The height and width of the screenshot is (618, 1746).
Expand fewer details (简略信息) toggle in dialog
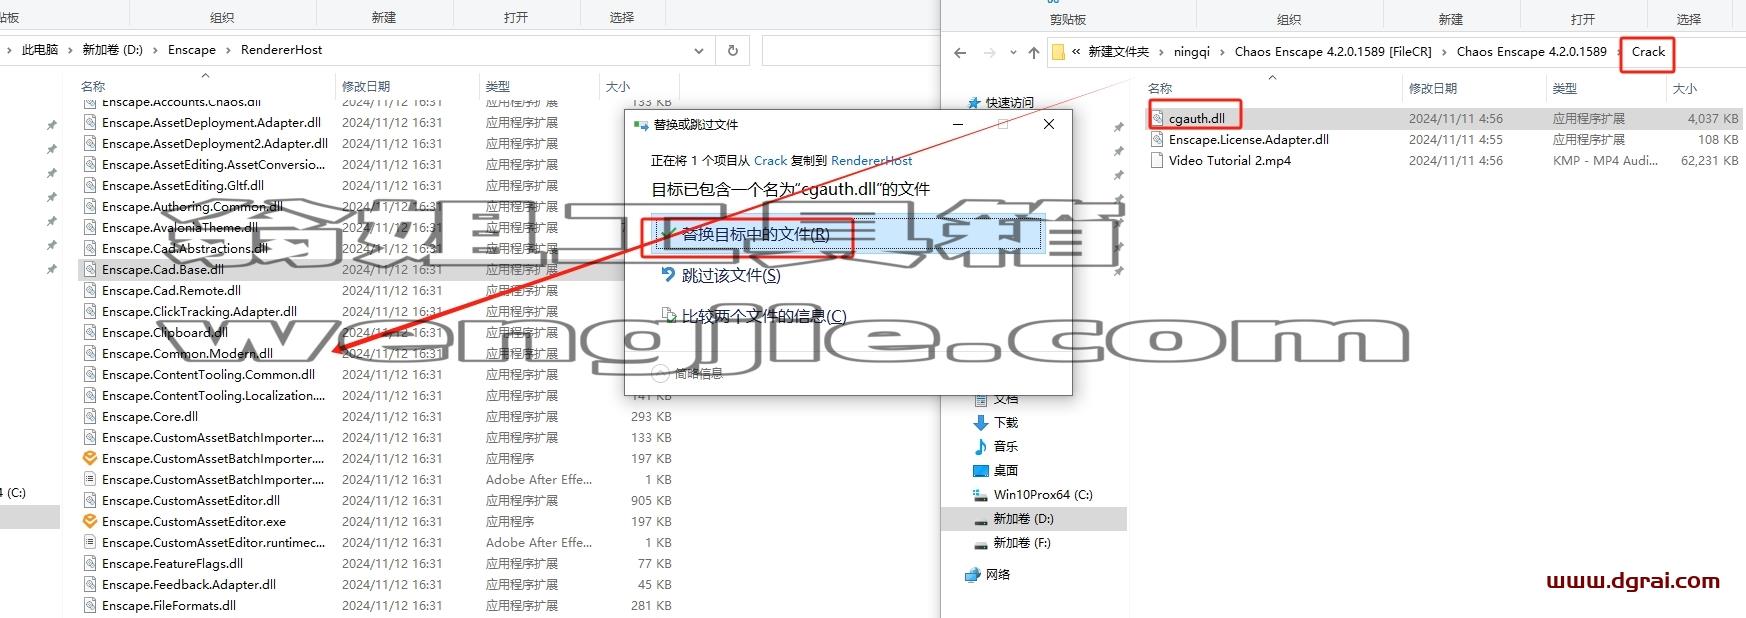[x=688, y=374]
